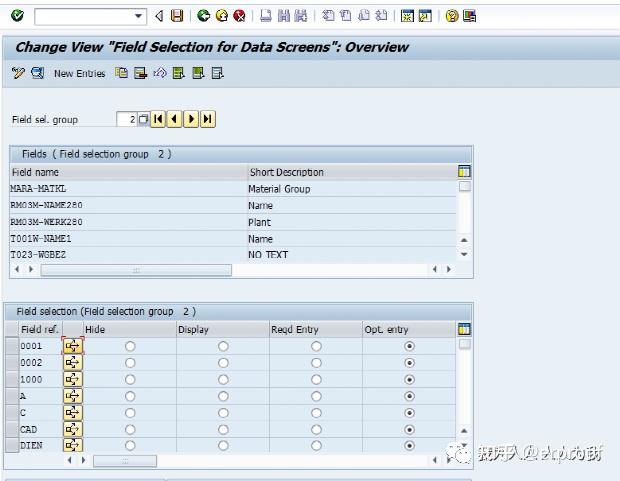Click the yellow Help icon
Screen dimensions: 620x481
452,16
